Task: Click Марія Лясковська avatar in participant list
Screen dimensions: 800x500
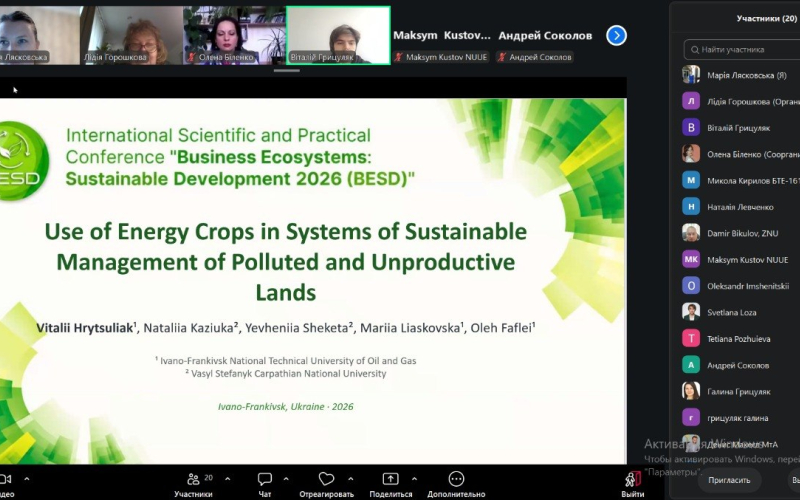Action: point(691,75)
